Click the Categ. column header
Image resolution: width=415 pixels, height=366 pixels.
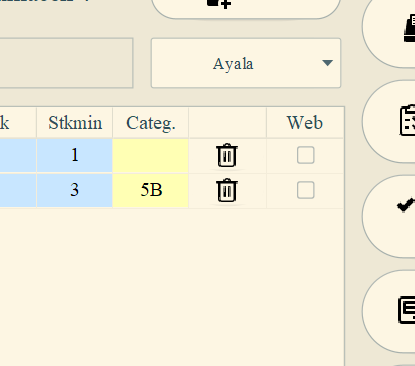tap(151, 123)
